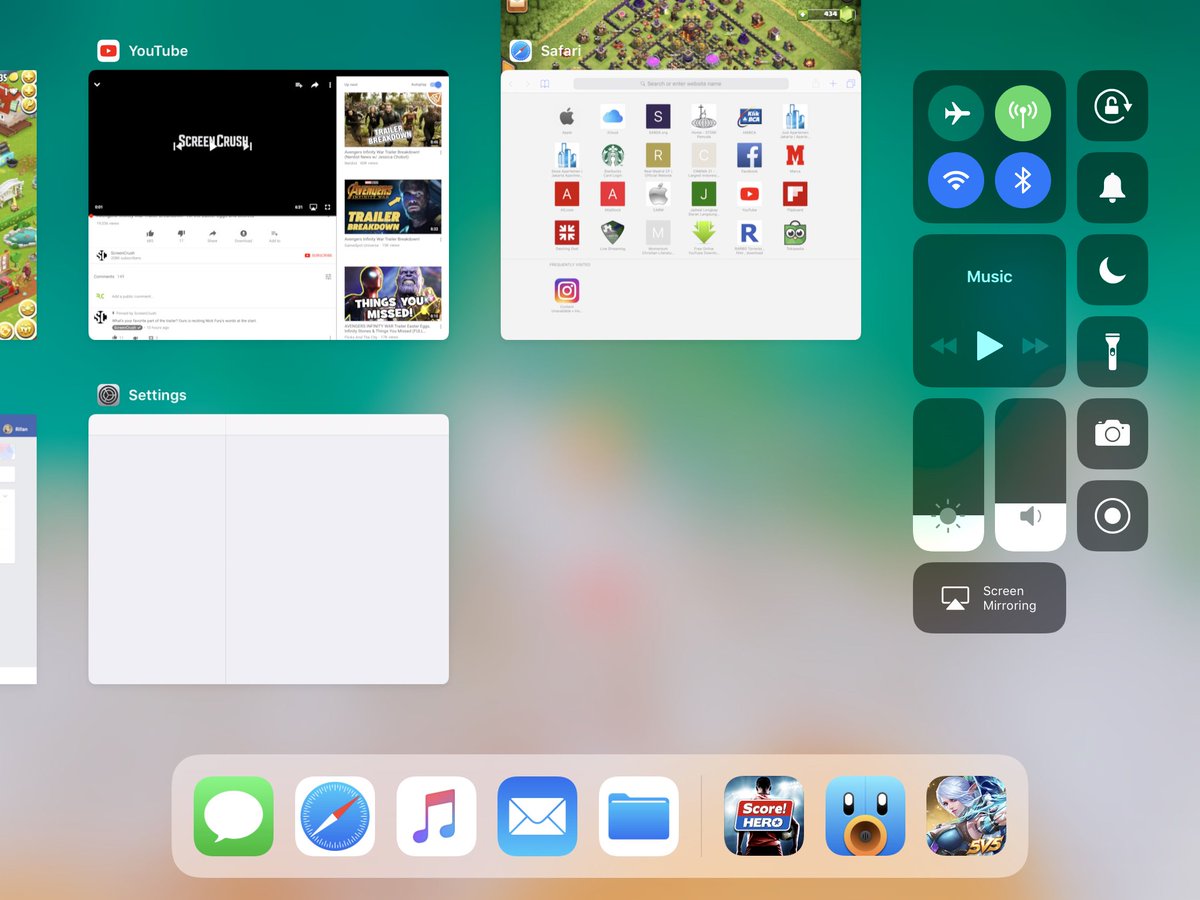The width and height of the screenshot is (1200, 900).
Task: Toggle Cellular Data in Control Center
Action: [x=1023, y=113]
